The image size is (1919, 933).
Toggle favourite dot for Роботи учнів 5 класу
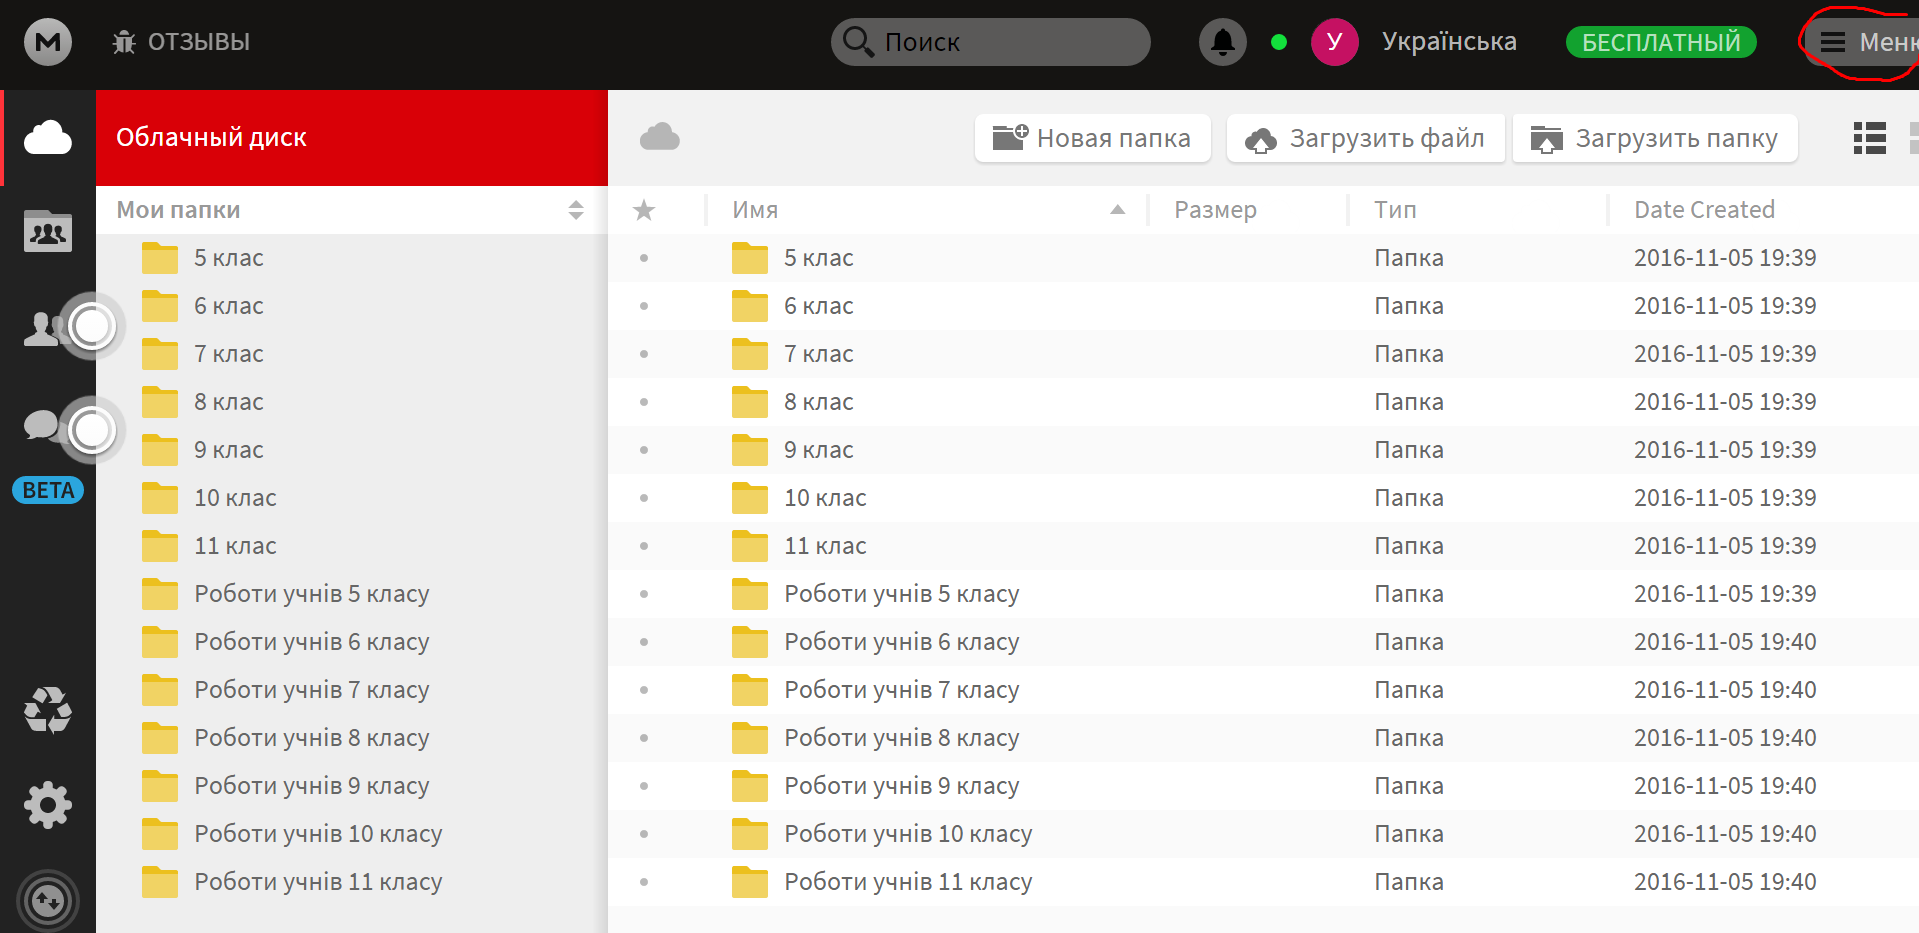coord(644,594)
